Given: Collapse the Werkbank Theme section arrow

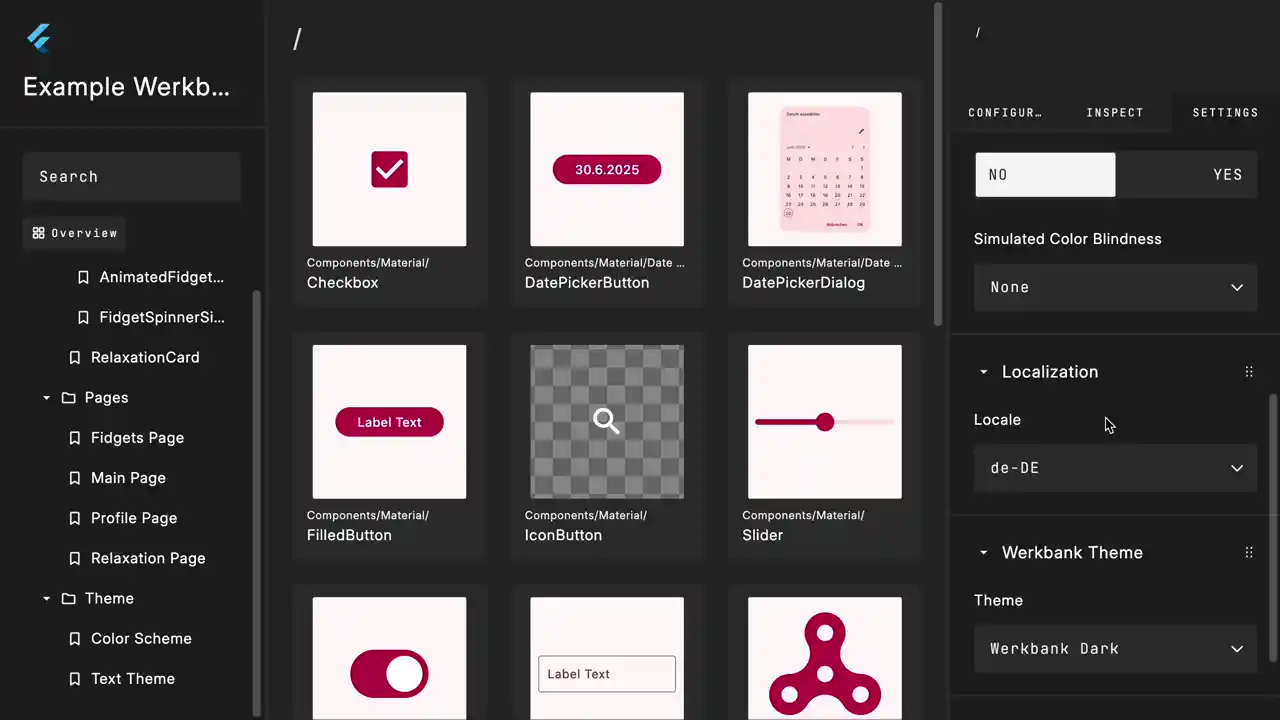Looking at the screenshot, I should pyautogui.click(x=983, y=553).
